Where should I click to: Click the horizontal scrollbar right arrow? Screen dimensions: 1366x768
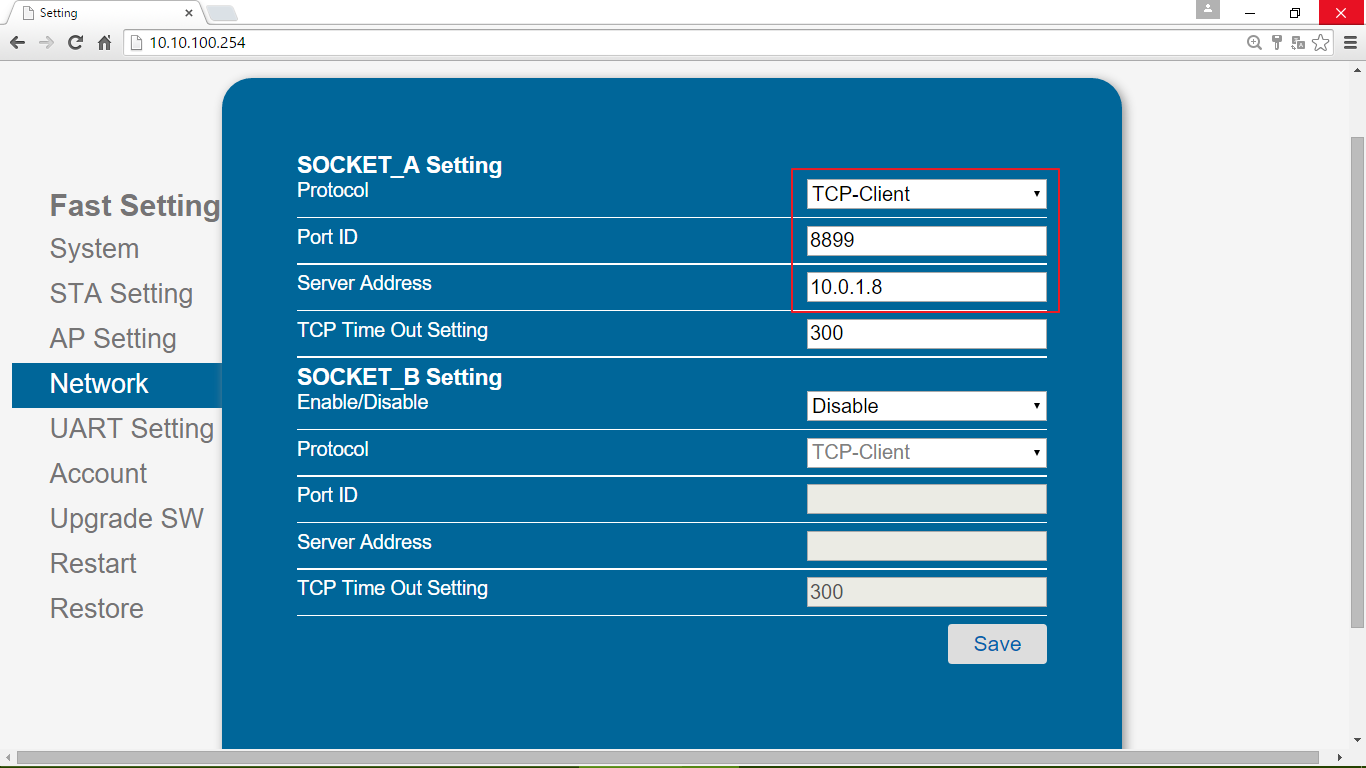point(1340,758)
